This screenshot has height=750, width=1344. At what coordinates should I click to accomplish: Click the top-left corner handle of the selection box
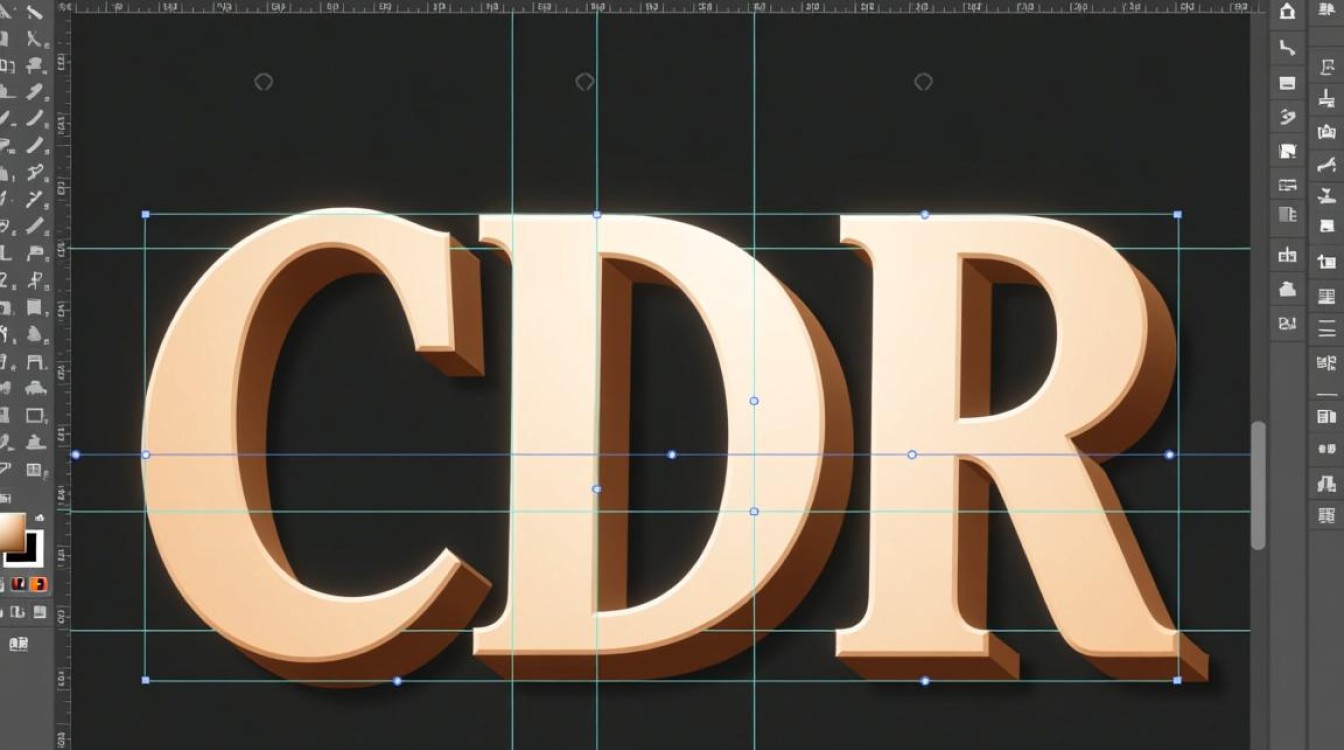[146, 214]
